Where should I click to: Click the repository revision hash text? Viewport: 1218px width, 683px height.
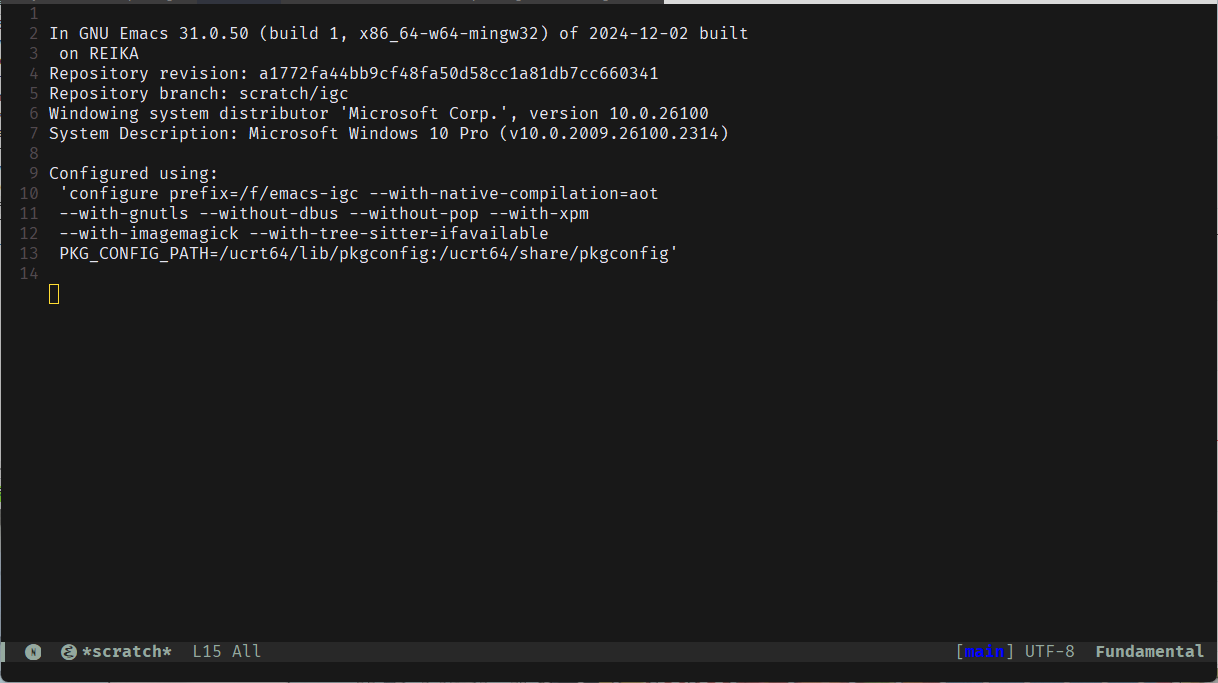[x=459, y=73]
